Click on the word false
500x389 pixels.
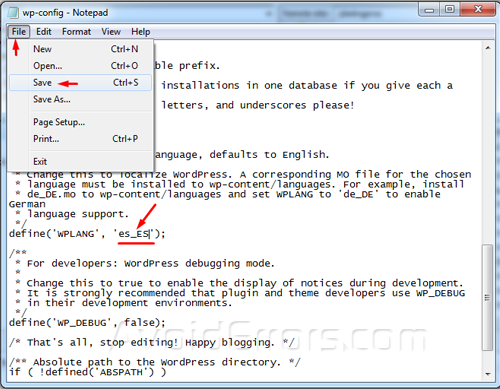[139, 323]
